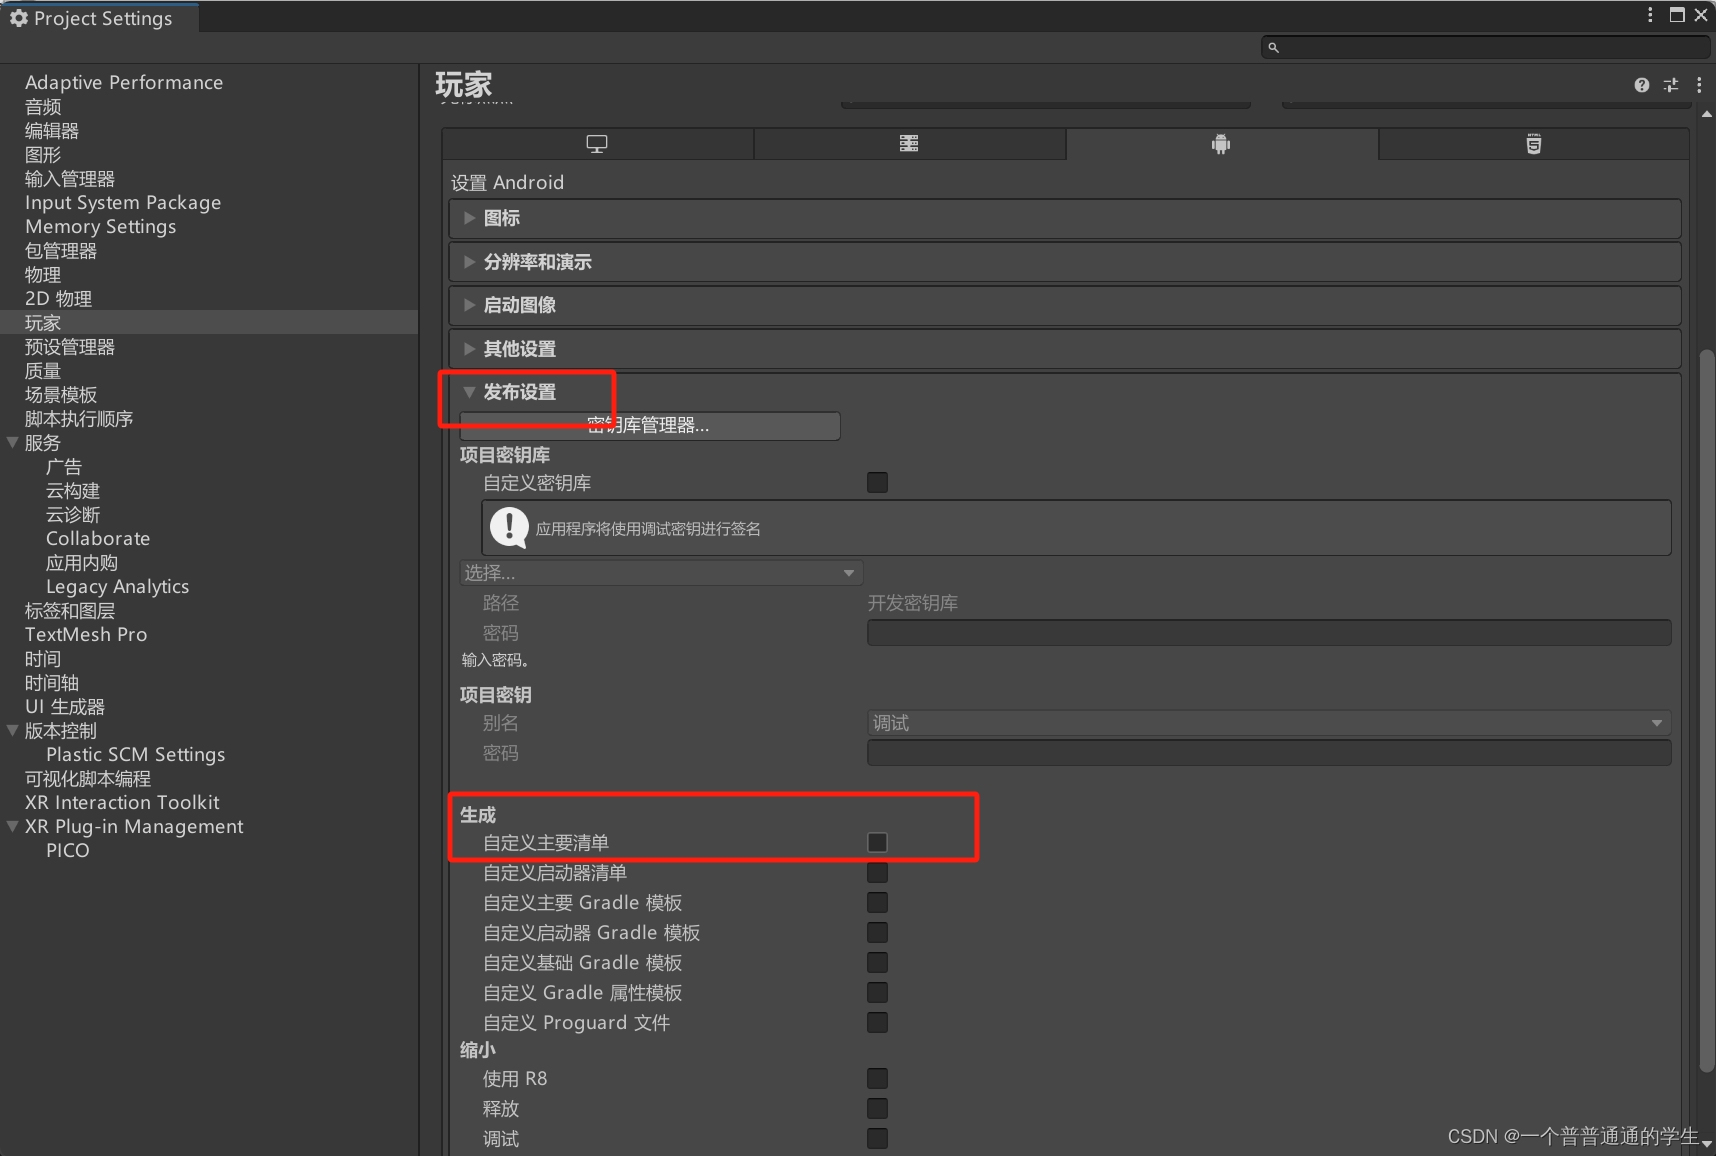This screenshot has width=1716, height=1156.
Task: Open 标签和图层 settings category
Action: (x=70, y=610)
